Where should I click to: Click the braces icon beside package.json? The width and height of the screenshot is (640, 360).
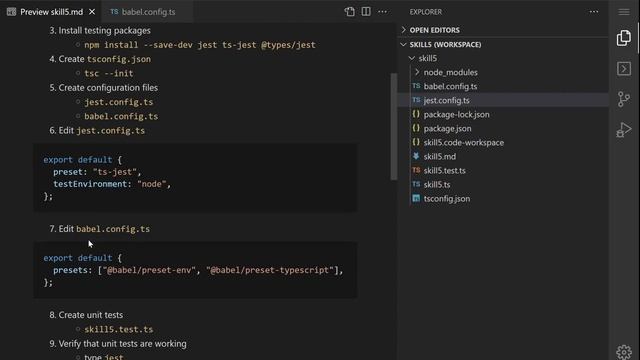click(416, 128)
